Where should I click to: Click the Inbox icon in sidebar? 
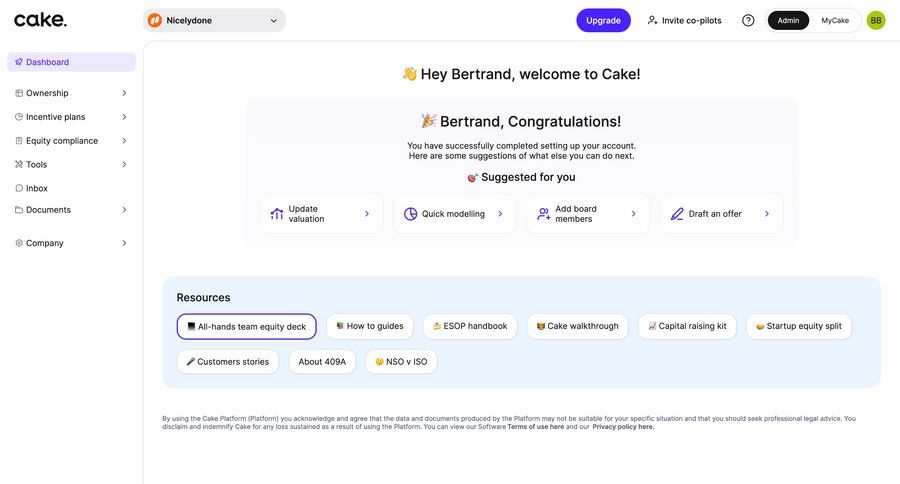point(19,188)
